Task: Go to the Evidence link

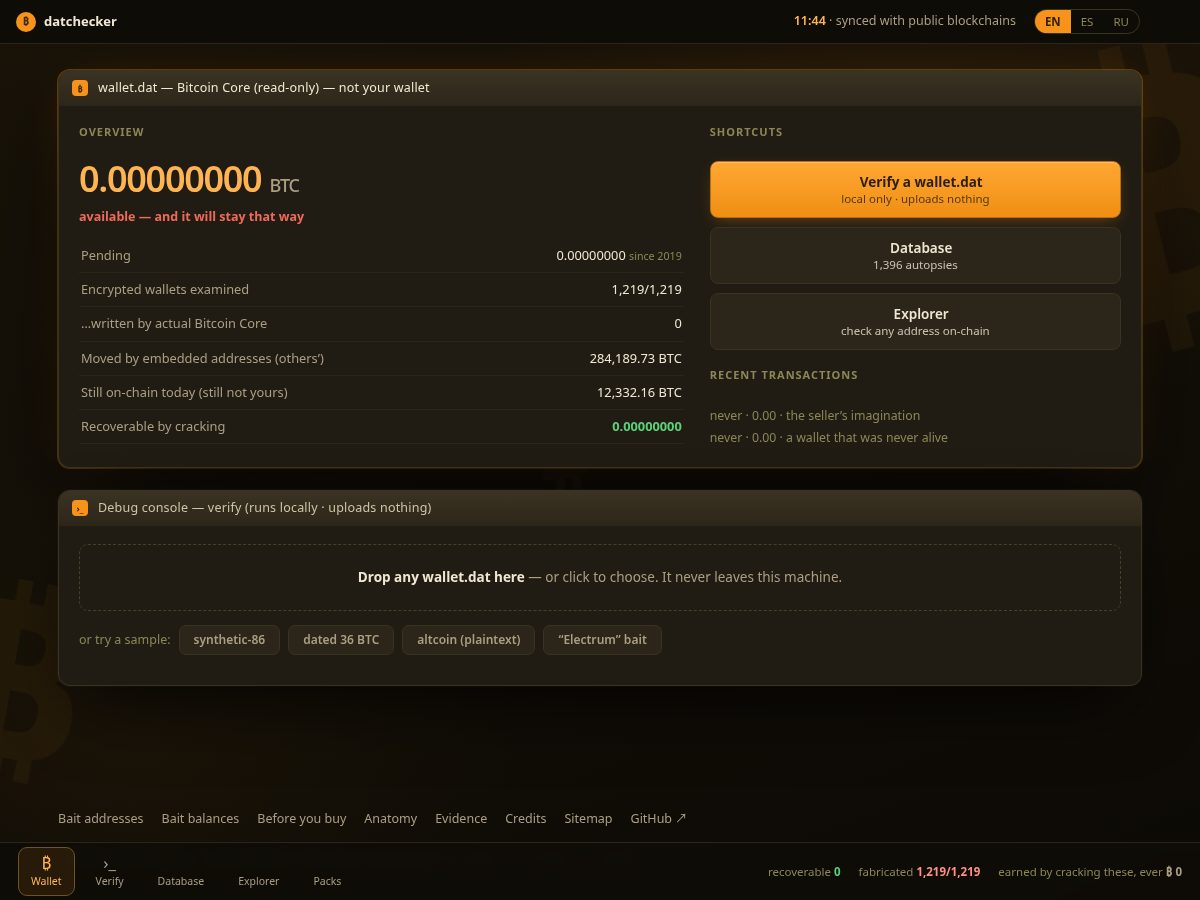Action: pos(461,818)
